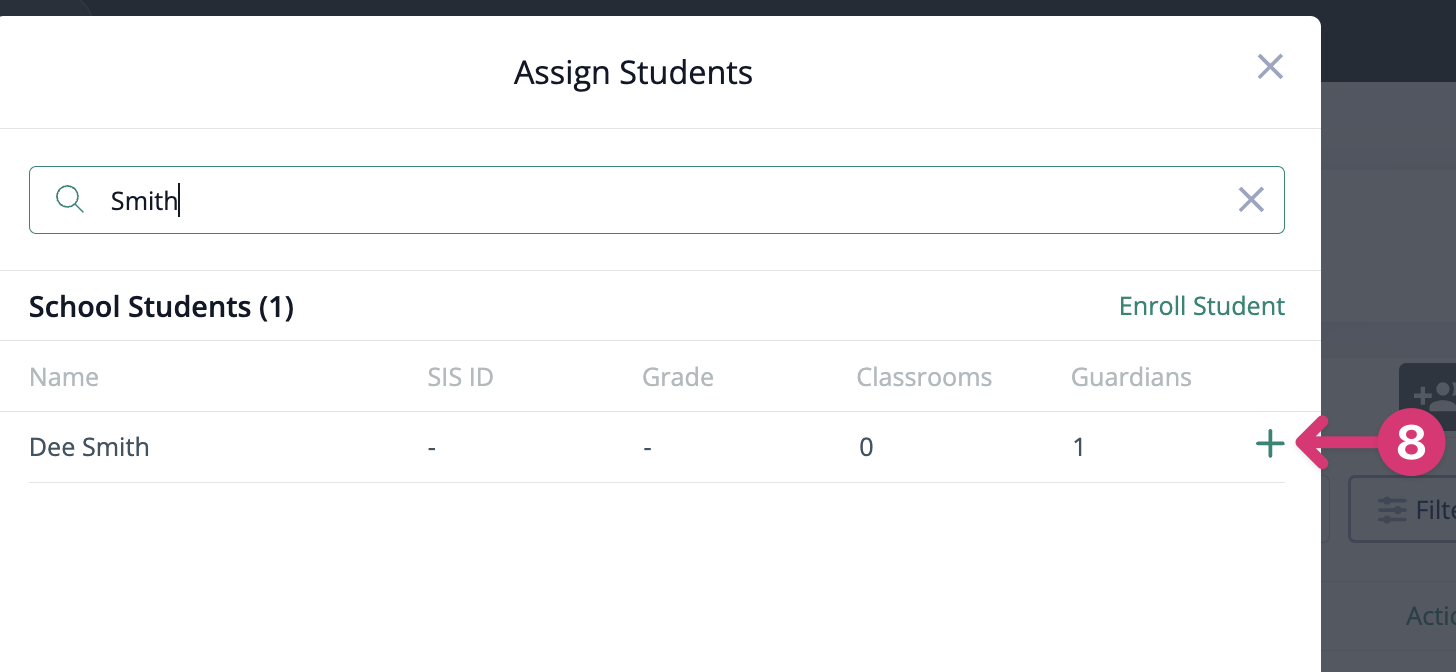Click the plus icon to assign Dee Smith

tap(1269, 444)
